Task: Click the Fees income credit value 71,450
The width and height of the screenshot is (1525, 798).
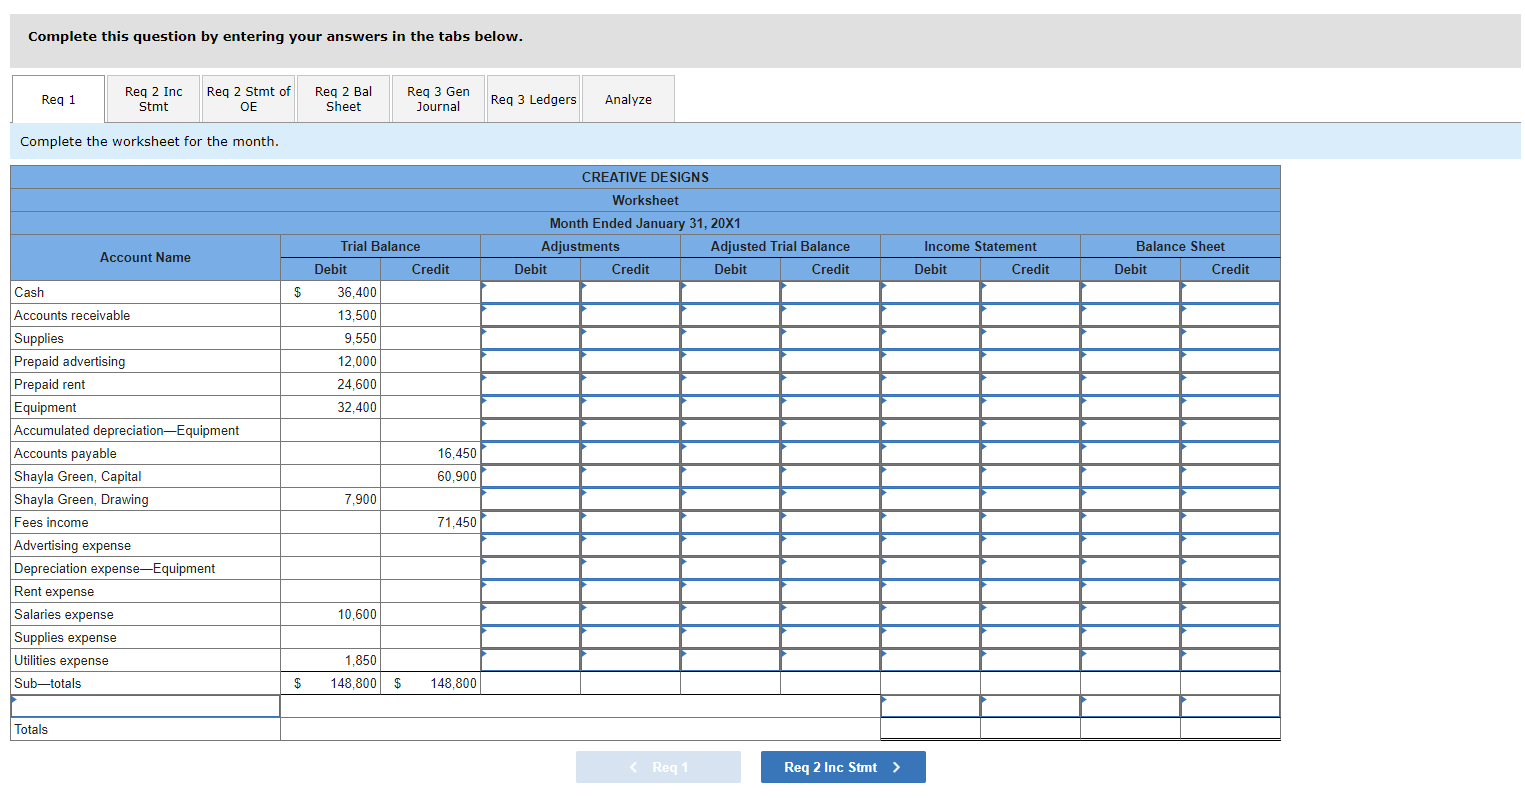Action: tap(457, 522)
